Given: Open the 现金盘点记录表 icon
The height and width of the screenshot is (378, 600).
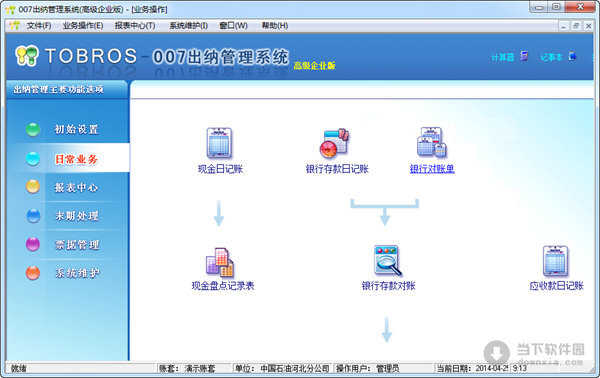Looking at the screenshot, I should pos(220,262).
